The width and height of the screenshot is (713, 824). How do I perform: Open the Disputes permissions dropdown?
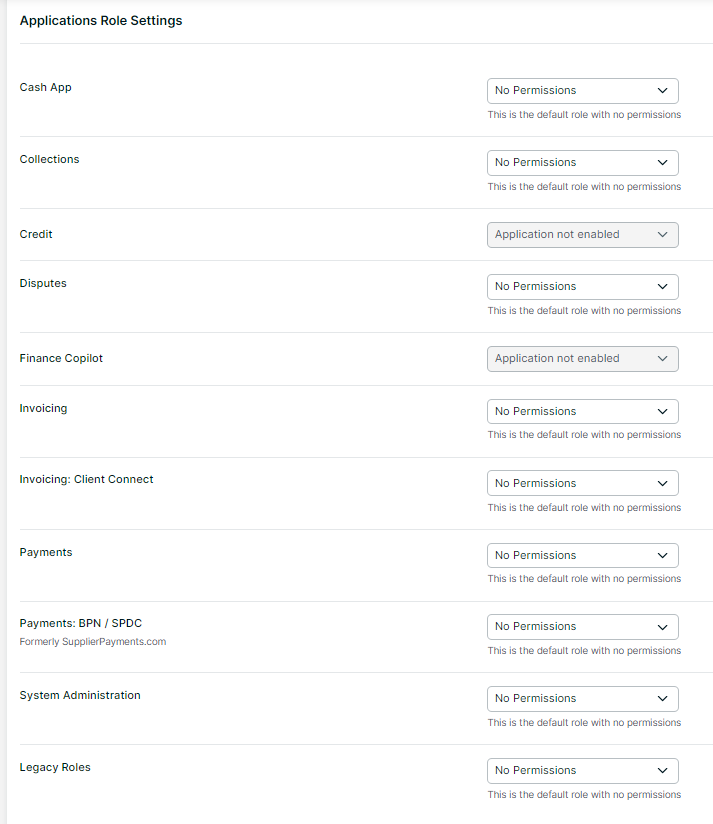(582, 287)
